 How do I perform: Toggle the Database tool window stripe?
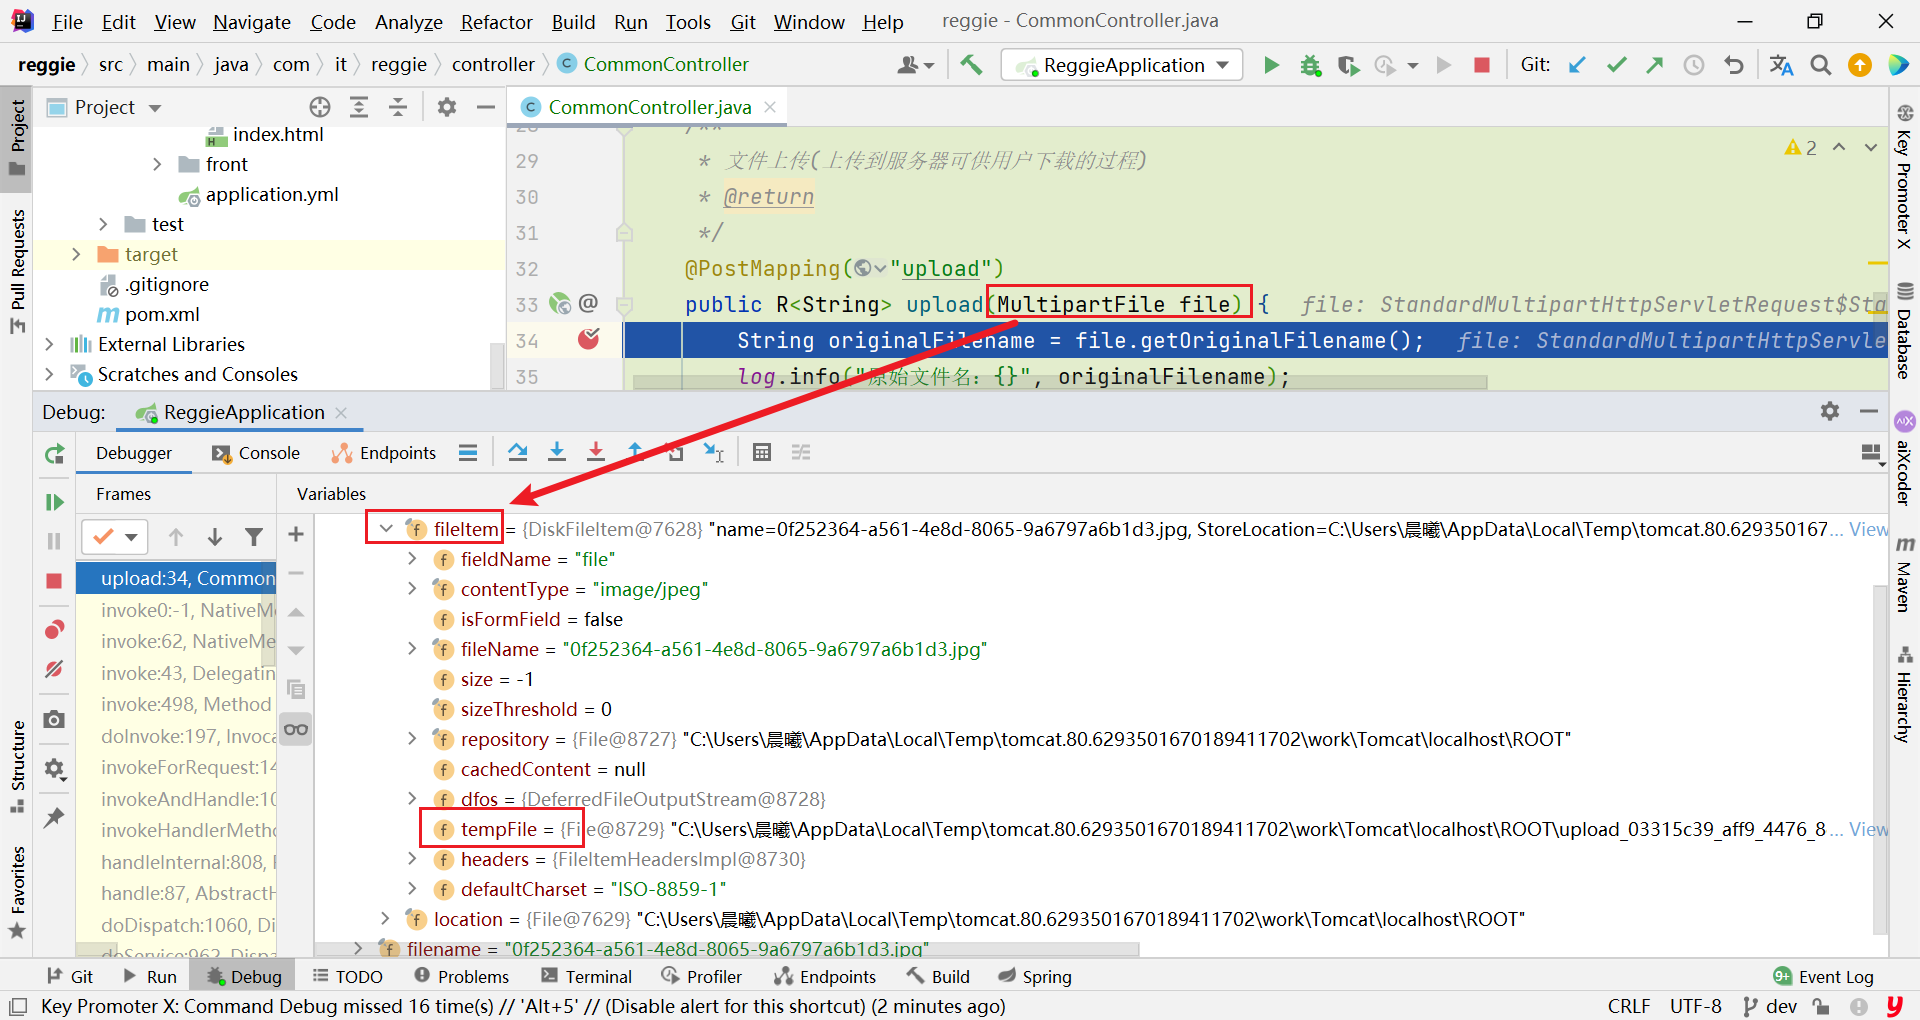pos(1904,331)
